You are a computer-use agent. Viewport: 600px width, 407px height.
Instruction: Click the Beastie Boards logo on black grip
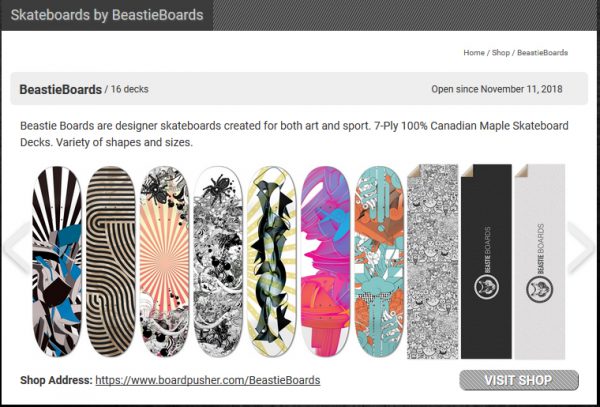click(486, 288)
